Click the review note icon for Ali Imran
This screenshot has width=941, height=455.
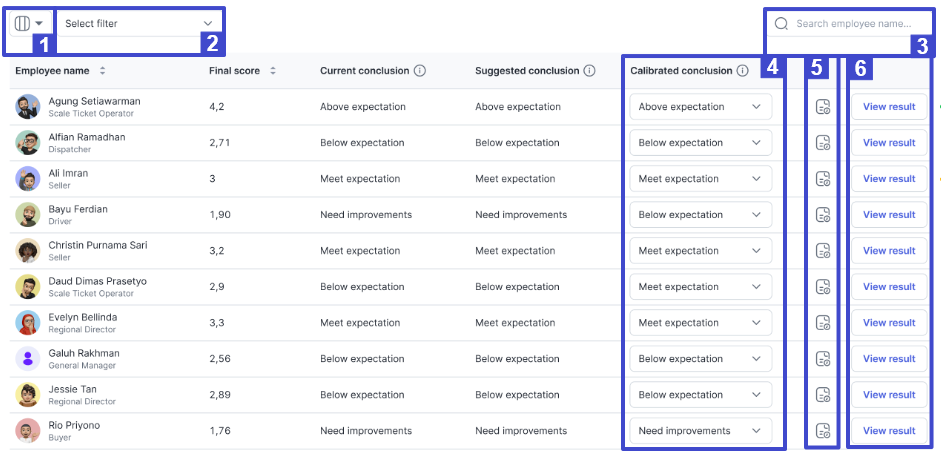pyautogui.click(x=823, y=179)
